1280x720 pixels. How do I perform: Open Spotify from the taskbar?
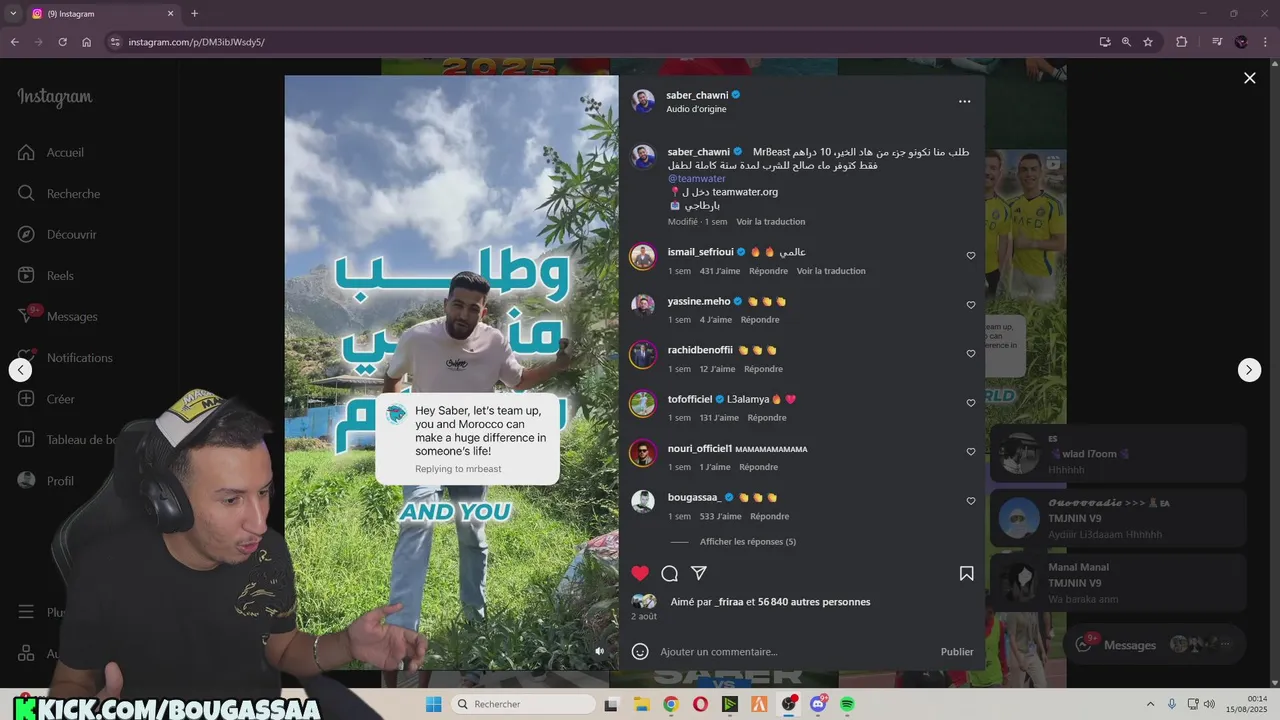click(x=847, y=704)
